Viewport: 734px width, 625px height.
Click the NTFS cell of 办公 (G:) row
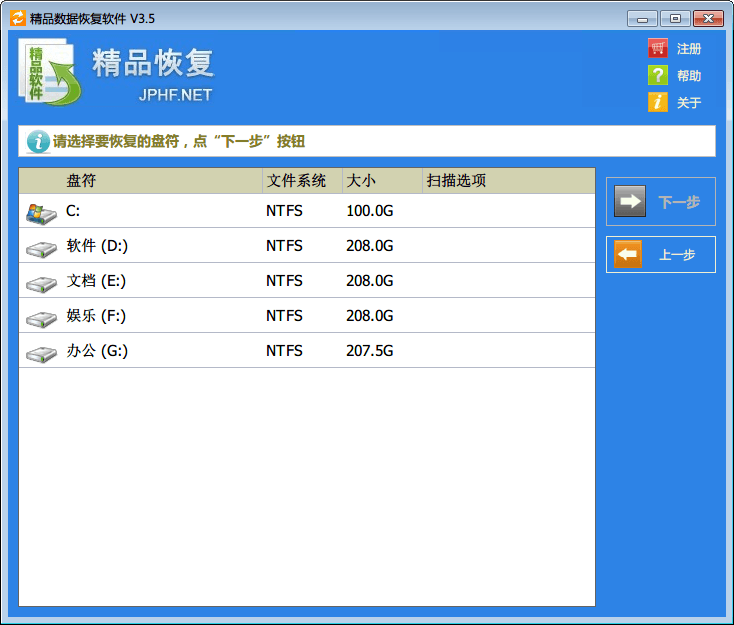click(284, 351)
